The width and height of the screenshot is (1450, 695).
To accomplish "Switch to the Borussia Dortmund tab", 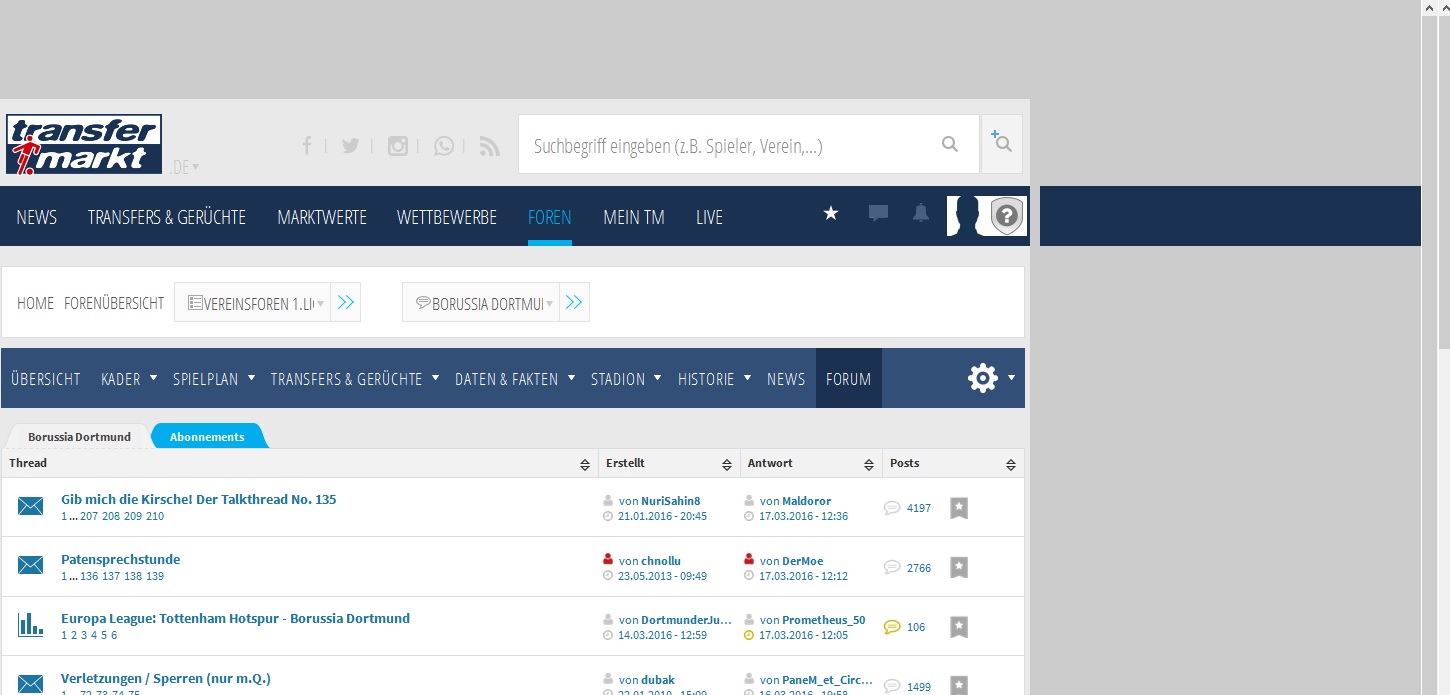I will pyautogui.click(x=79, y=437).
